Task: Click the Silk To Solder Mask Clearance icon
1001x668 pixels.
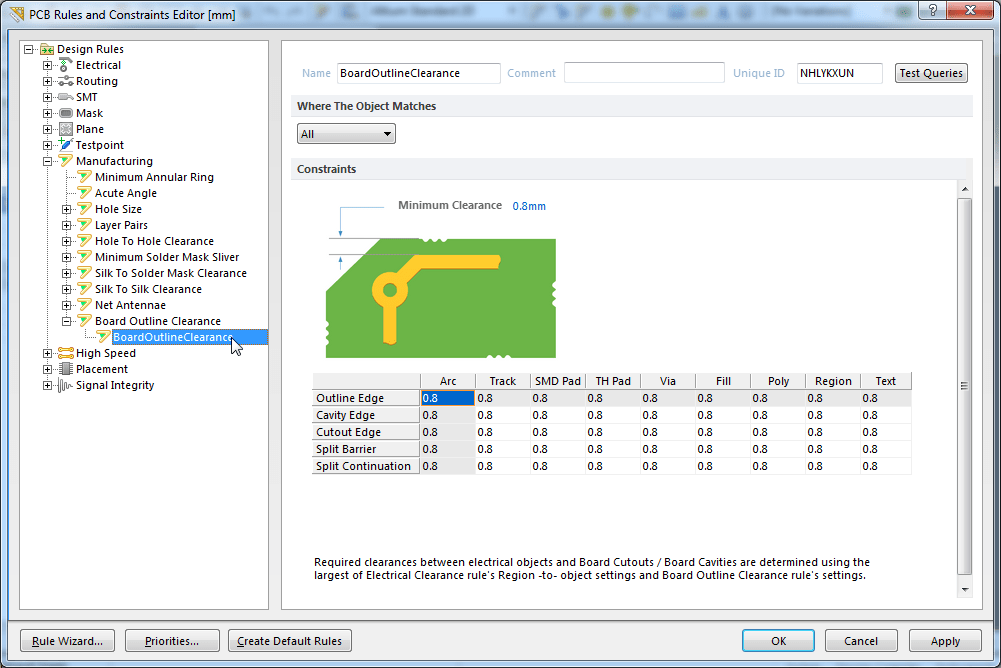Action: pyautogui.click(x=84, y=272)
